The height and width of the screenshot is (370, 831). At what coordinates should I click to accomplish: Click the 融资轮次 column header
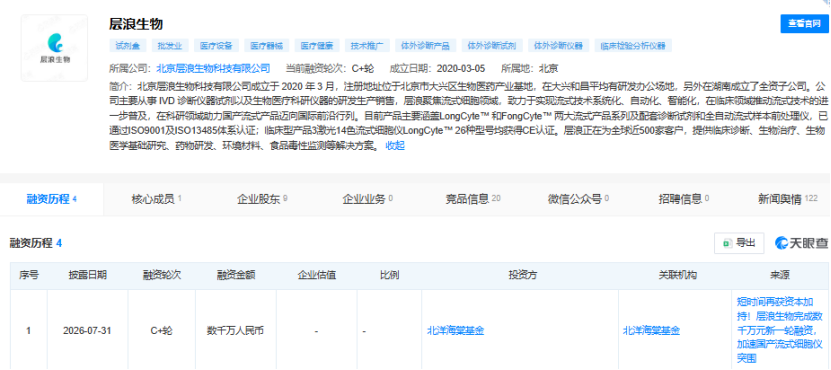tap(162, 275)
